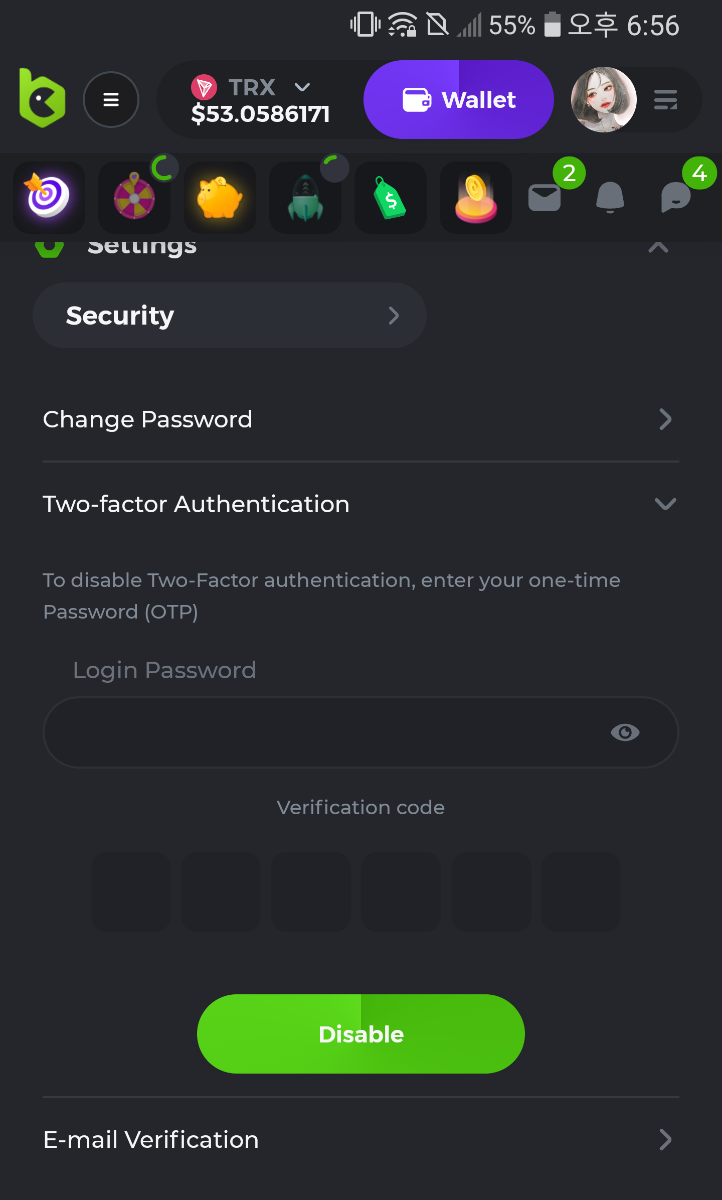Open the E-mail Verification row
This screenshot has width=722, height=1200.
point(360,1140)
